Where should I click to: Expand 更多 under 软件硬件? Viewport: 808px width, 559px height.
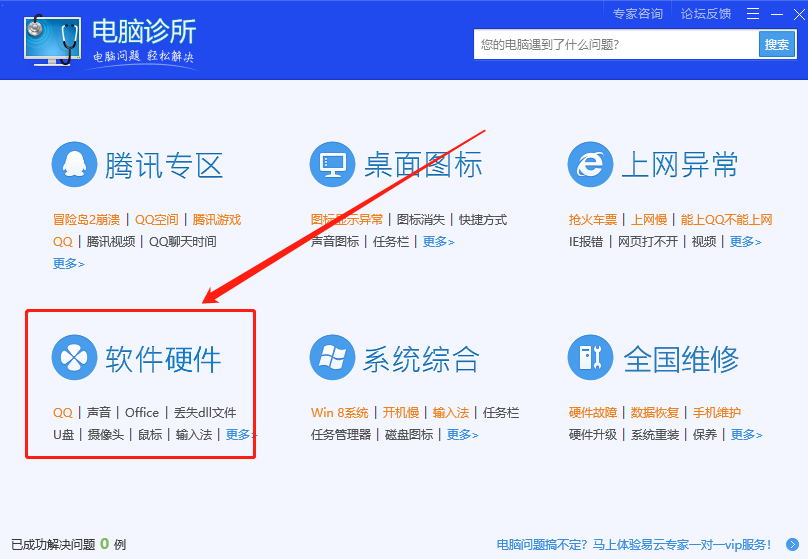(x=240, y=434)
